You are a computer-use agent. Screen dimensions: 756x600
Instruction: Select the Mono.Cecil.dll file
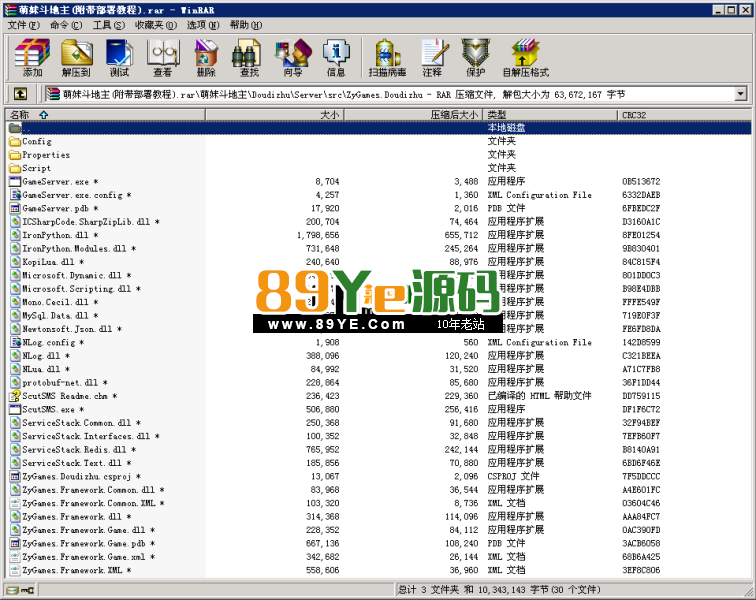pyautogui.click(x=378, y=302)
